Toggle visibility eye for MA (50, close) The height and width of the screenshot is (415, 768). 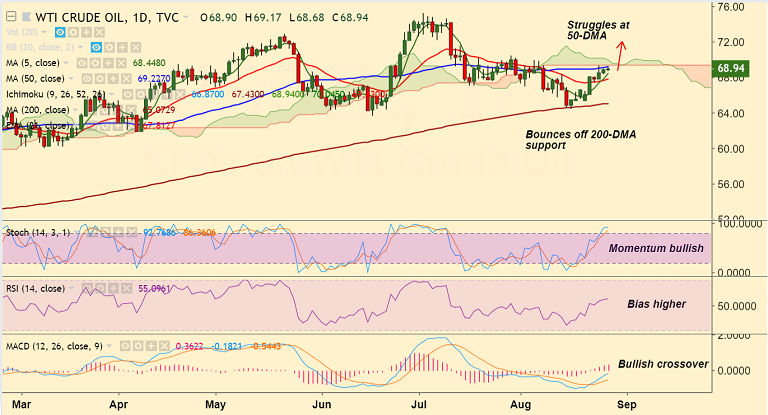pyautogui.click(x=87, y=79)
